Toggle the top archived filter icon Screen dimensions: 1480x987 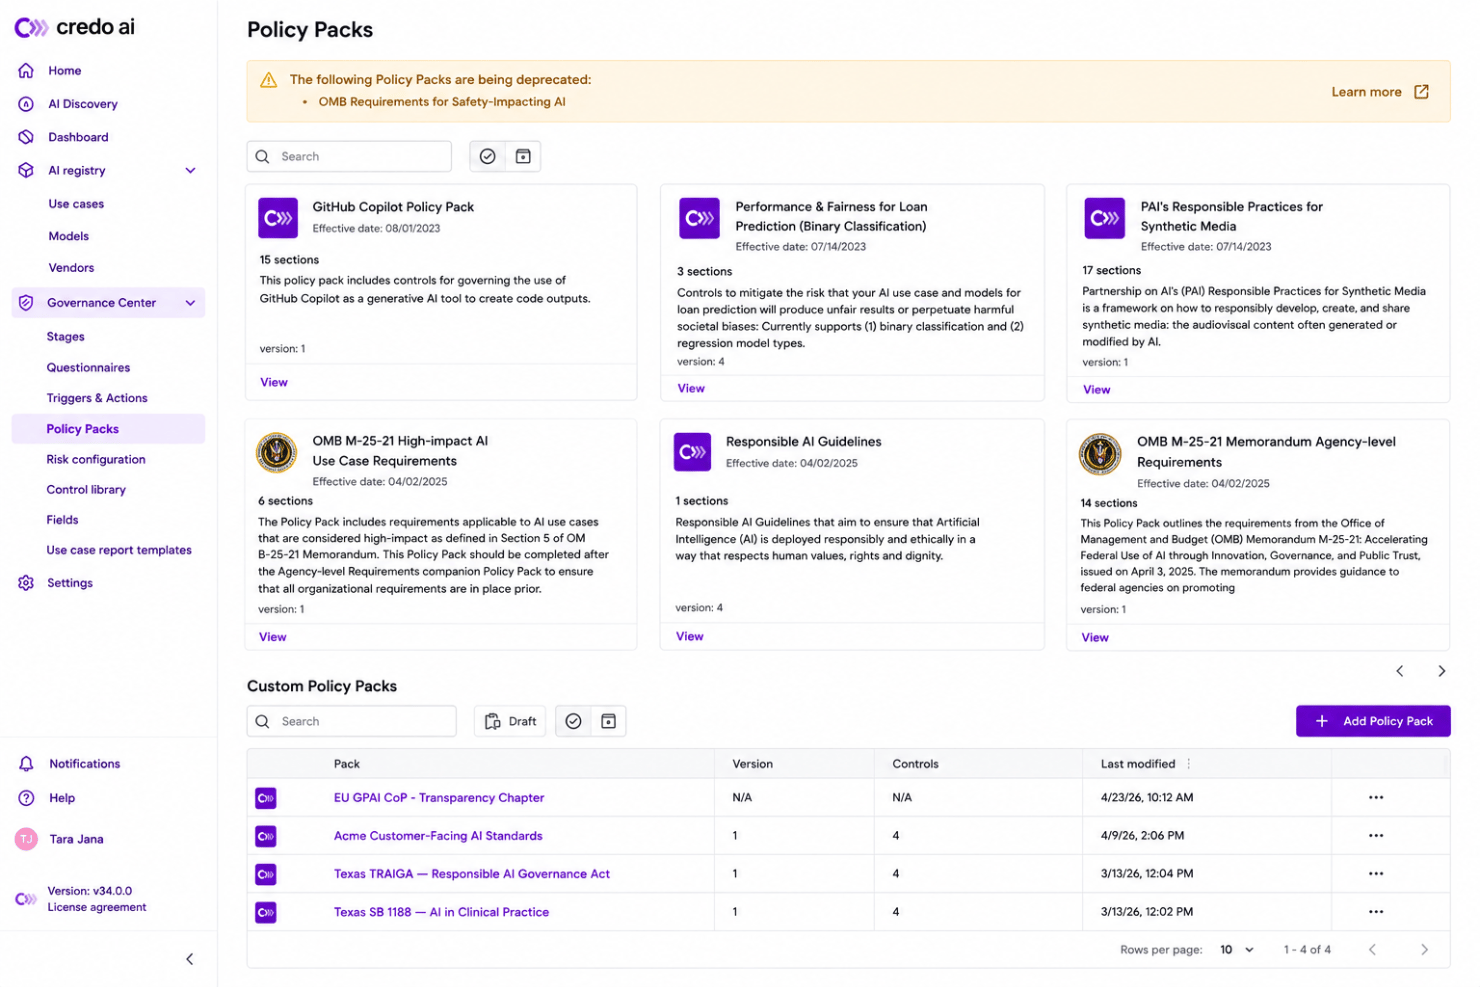click(x=523, y=156)
